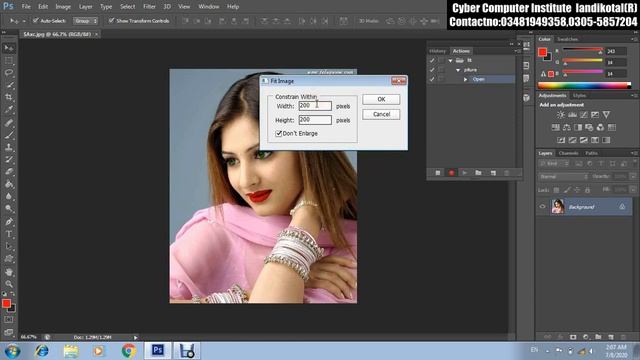Select the Brush tool
Screen dimensions: 640x360
(x=9, y=134)
